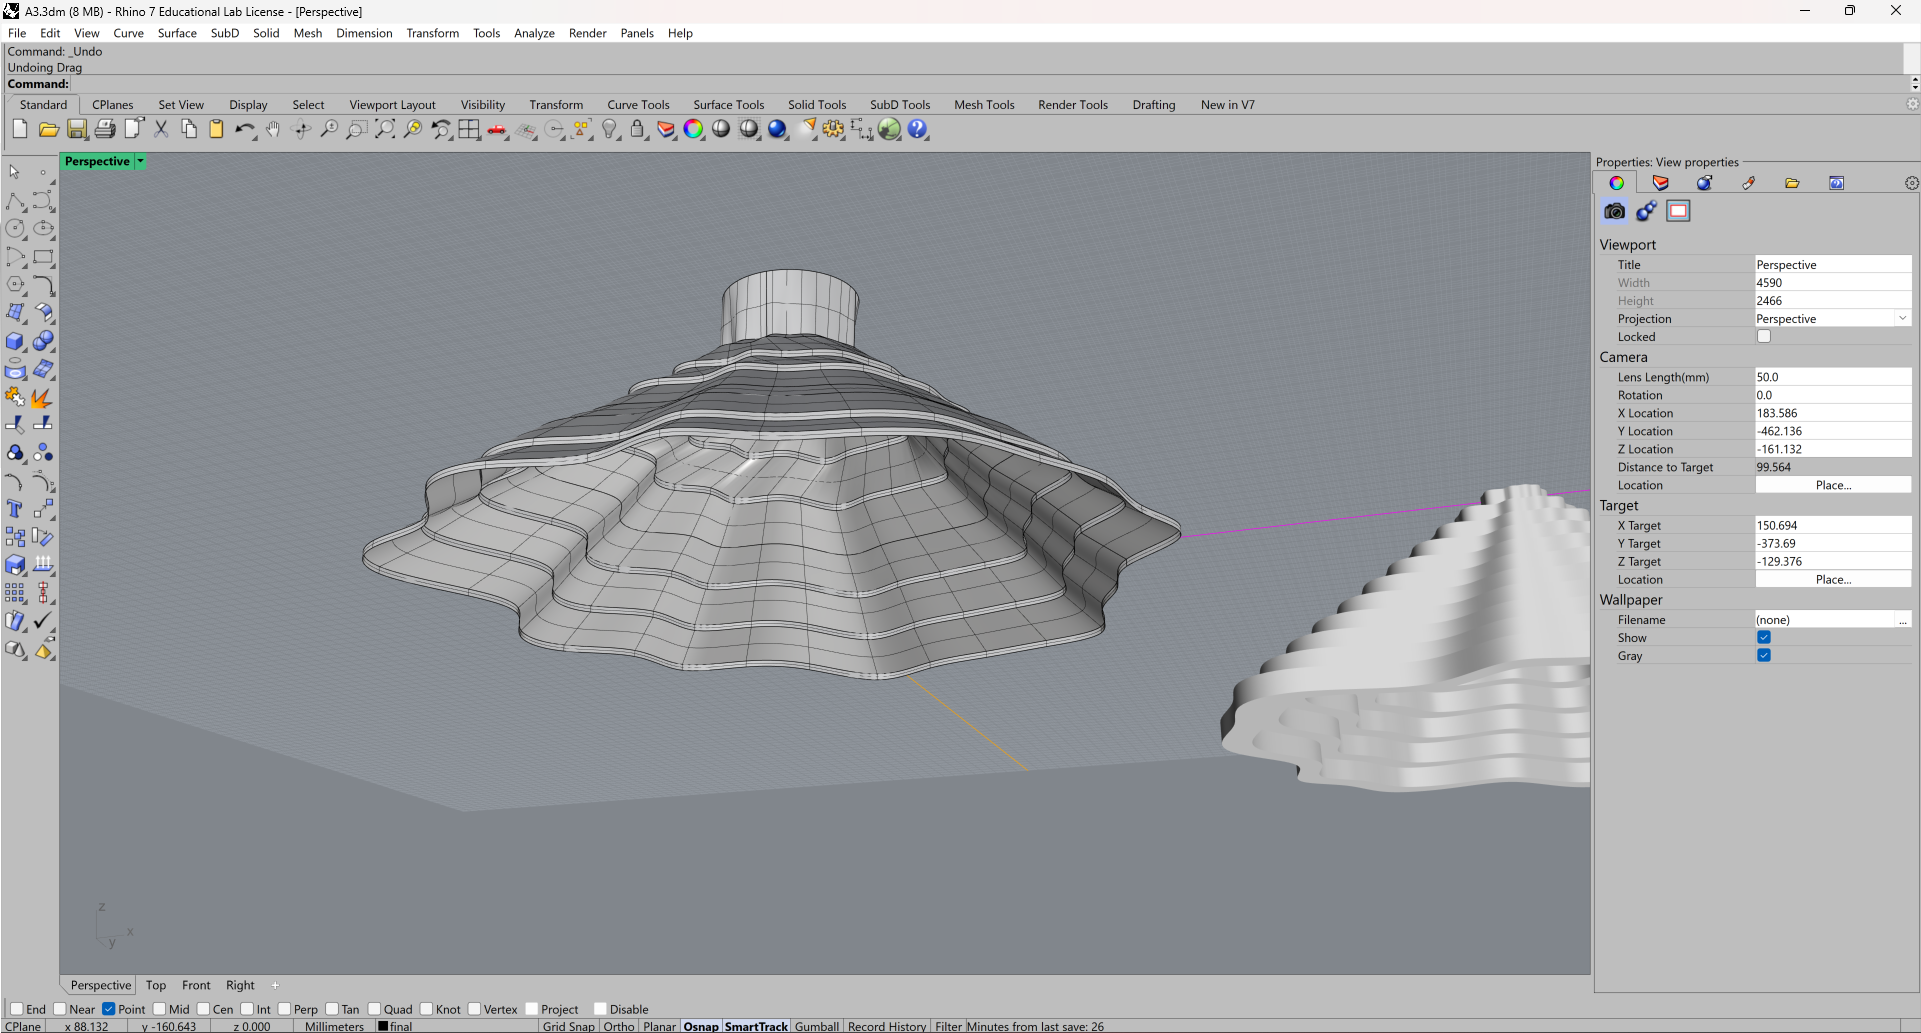Enable the Mid osnap checkbox
The width and height of the screenshot is (1921, 1033).
(x=160, y=1009)
